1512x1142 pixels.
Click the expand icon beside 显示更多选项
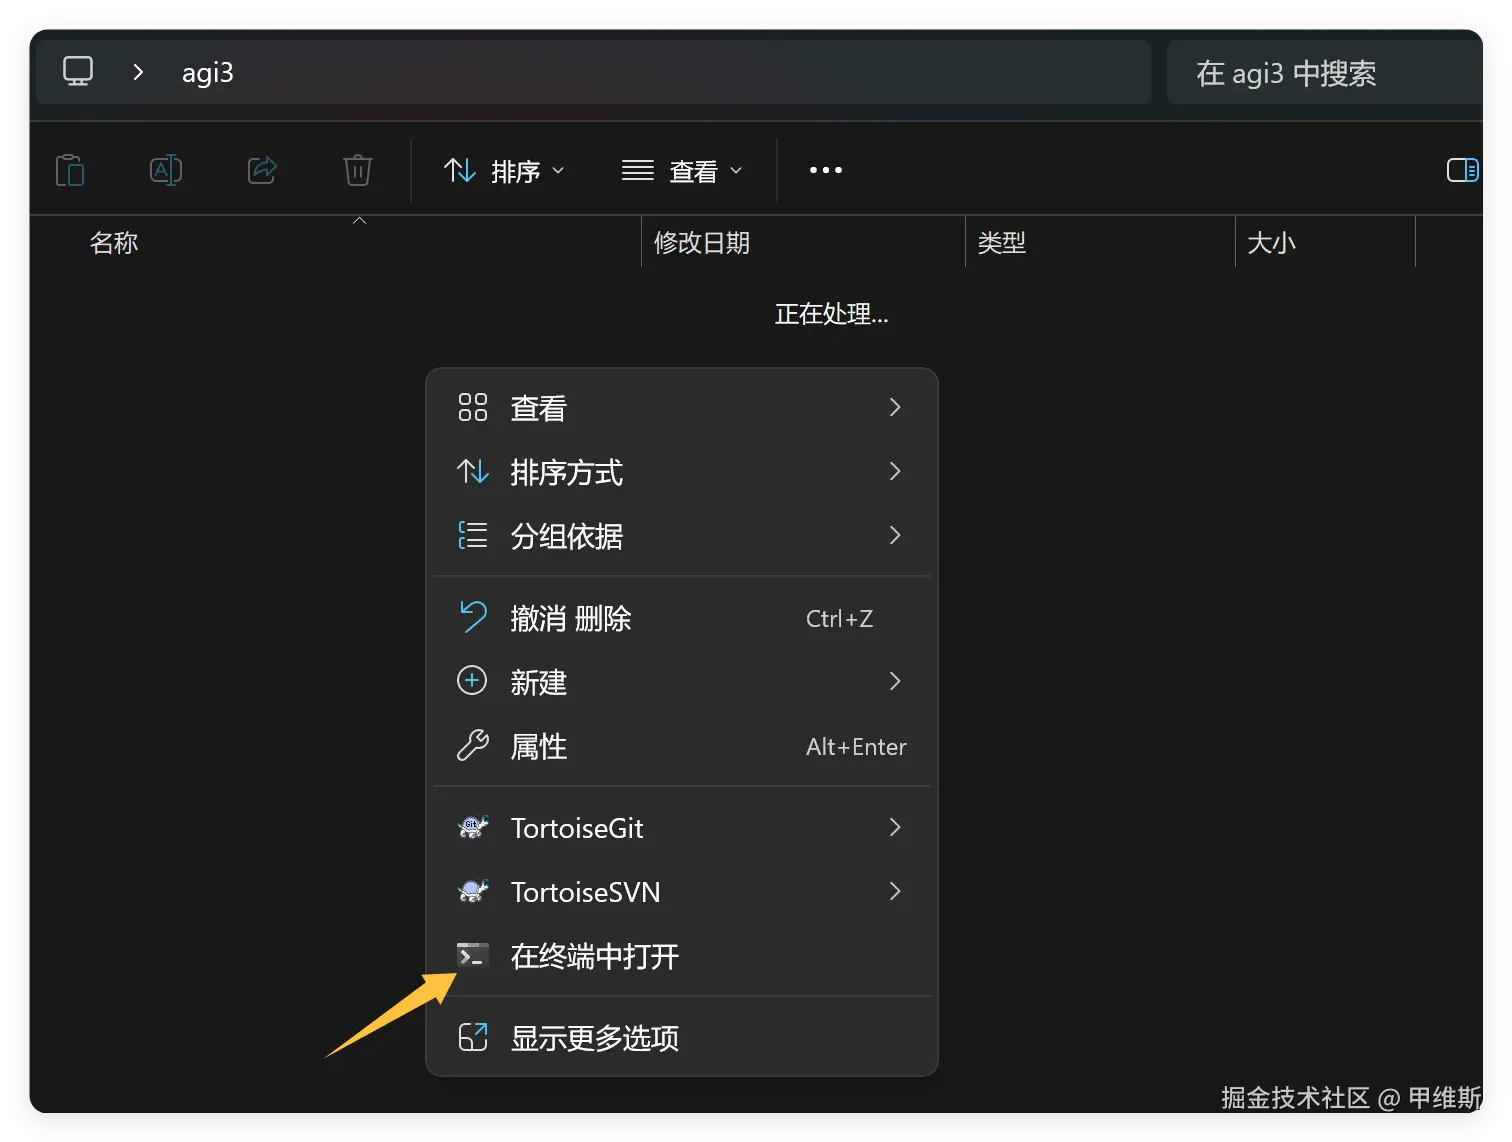pyautogui.click(x=473, y=1037)
